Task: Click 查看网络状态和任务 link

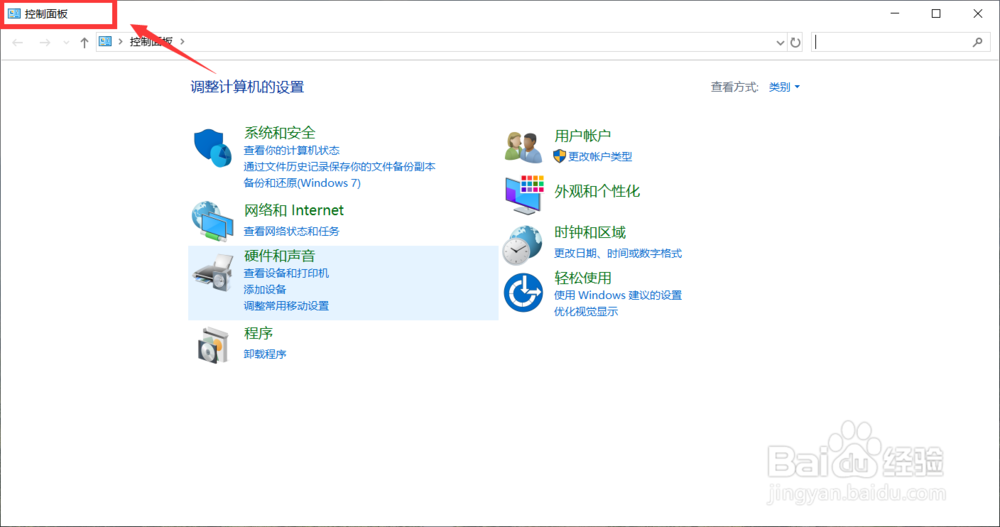Action: coord(291,231)
